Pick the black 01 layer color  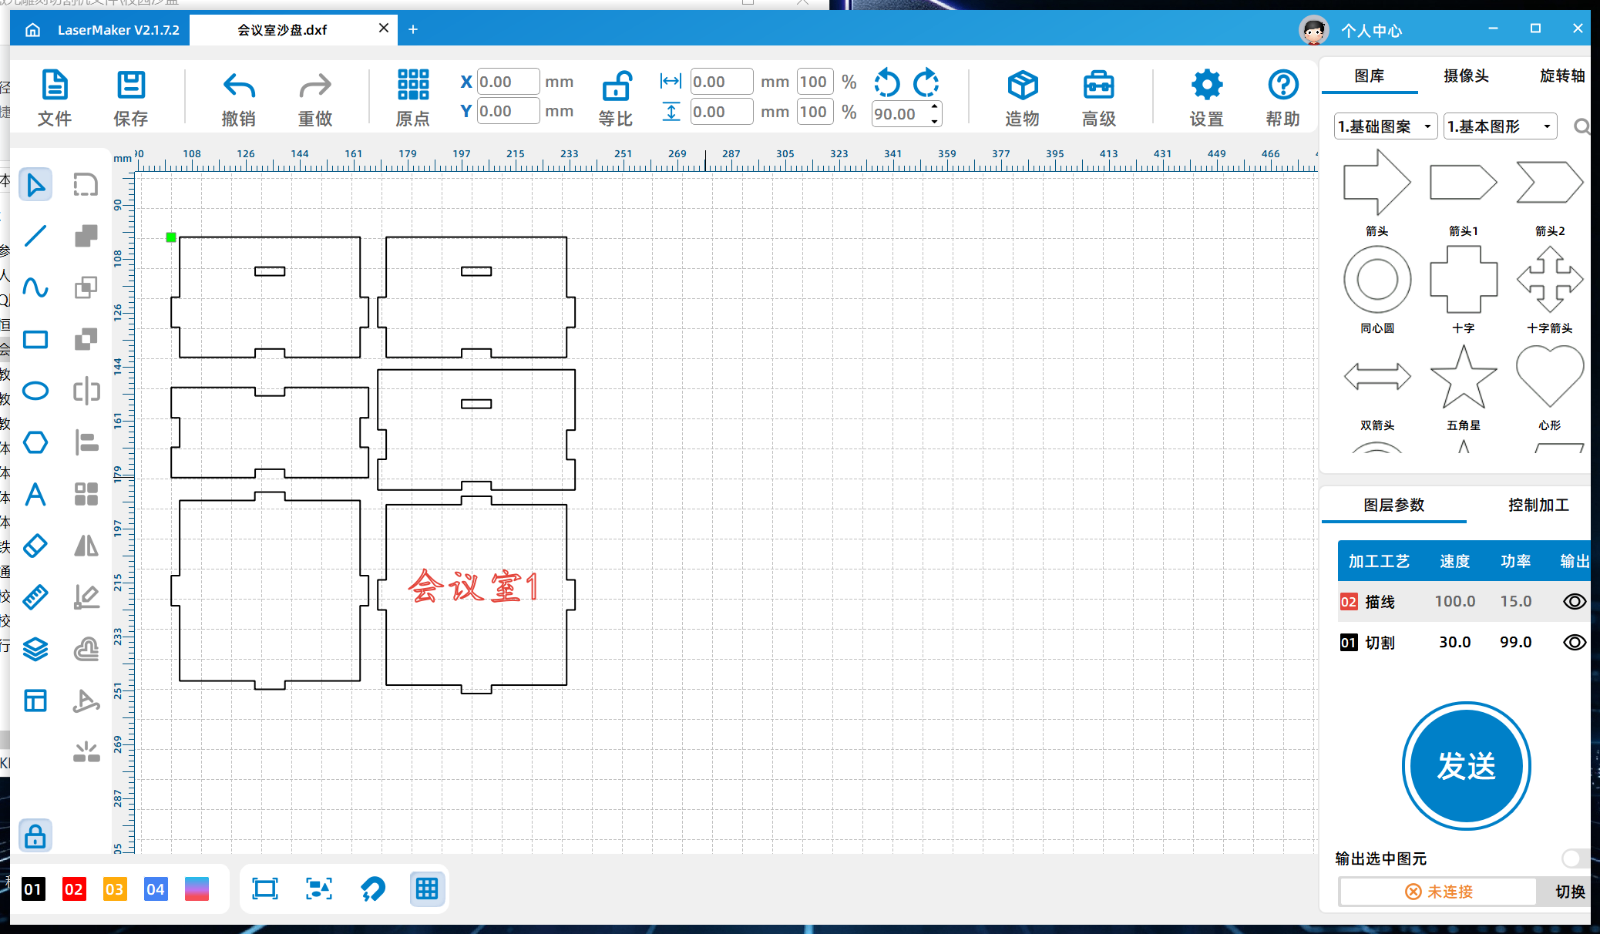33,890
